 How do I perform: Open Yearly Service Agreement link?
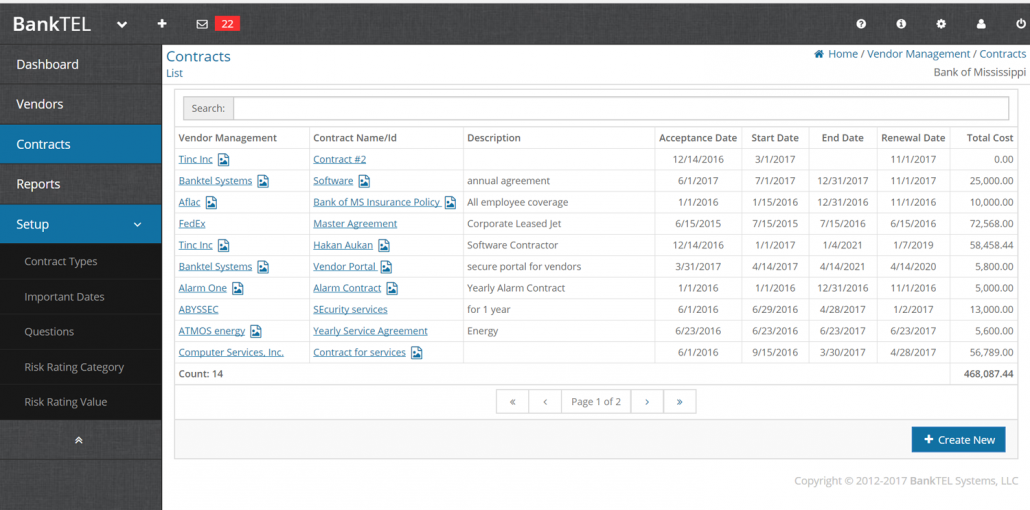pos(370,331)
